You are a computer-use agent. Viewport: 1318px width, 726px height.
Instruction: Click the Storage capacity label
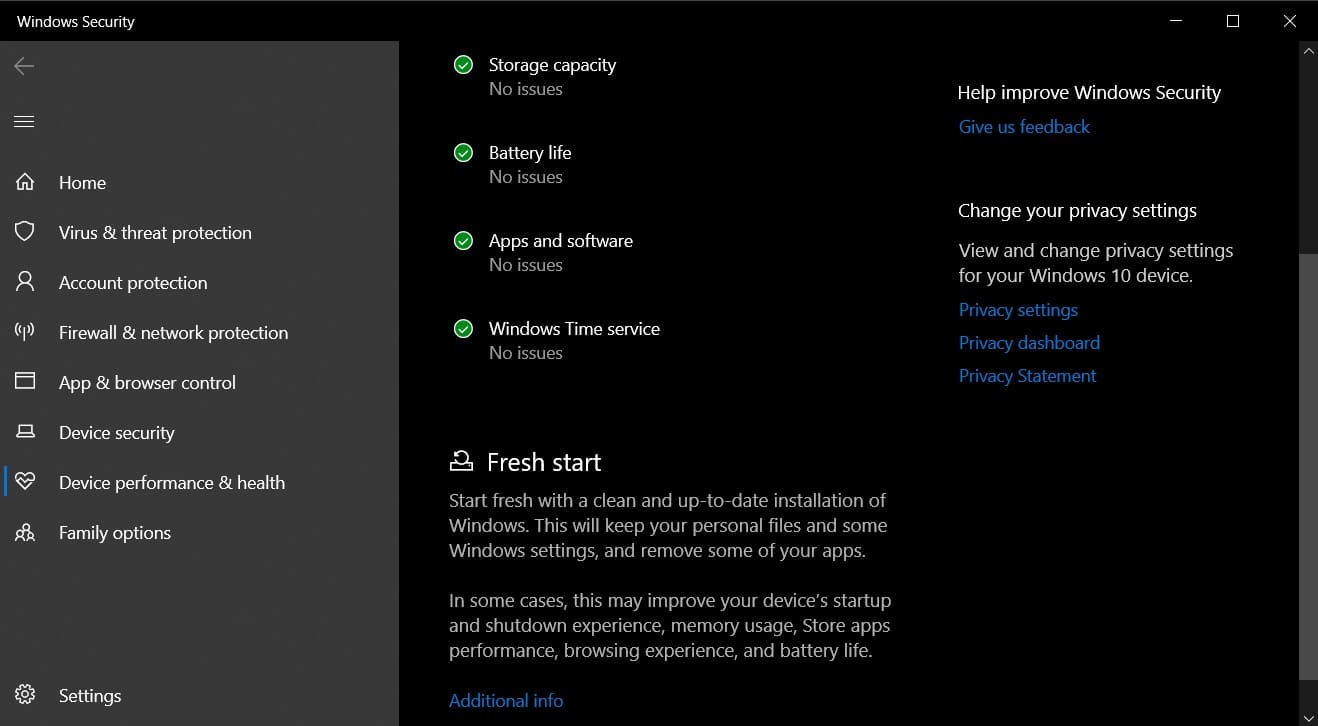pos(552,65)
